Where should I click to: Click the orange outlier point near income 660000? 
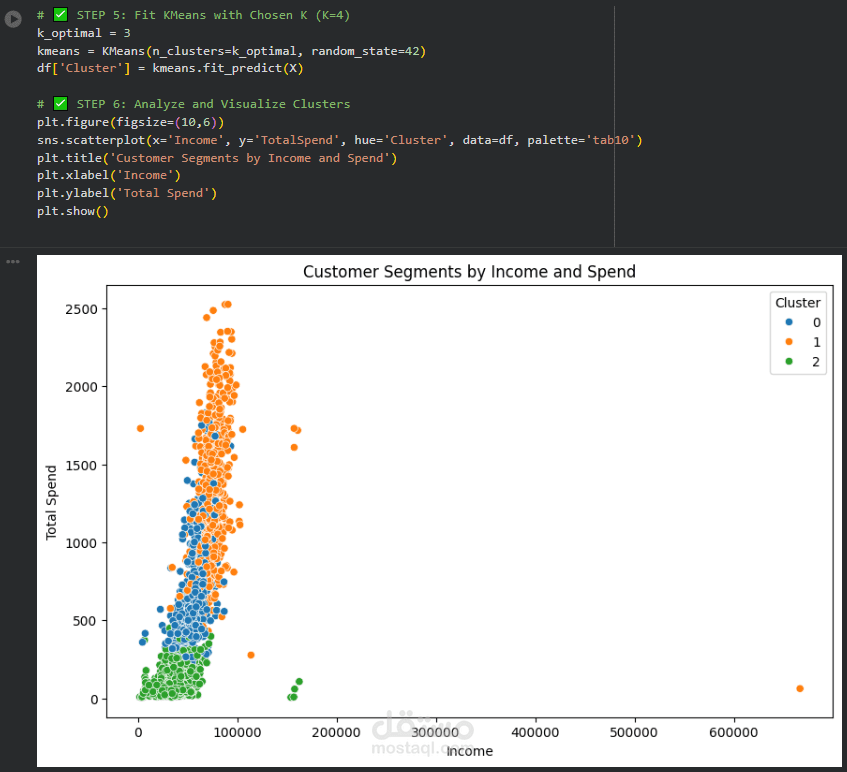point(800,688)
